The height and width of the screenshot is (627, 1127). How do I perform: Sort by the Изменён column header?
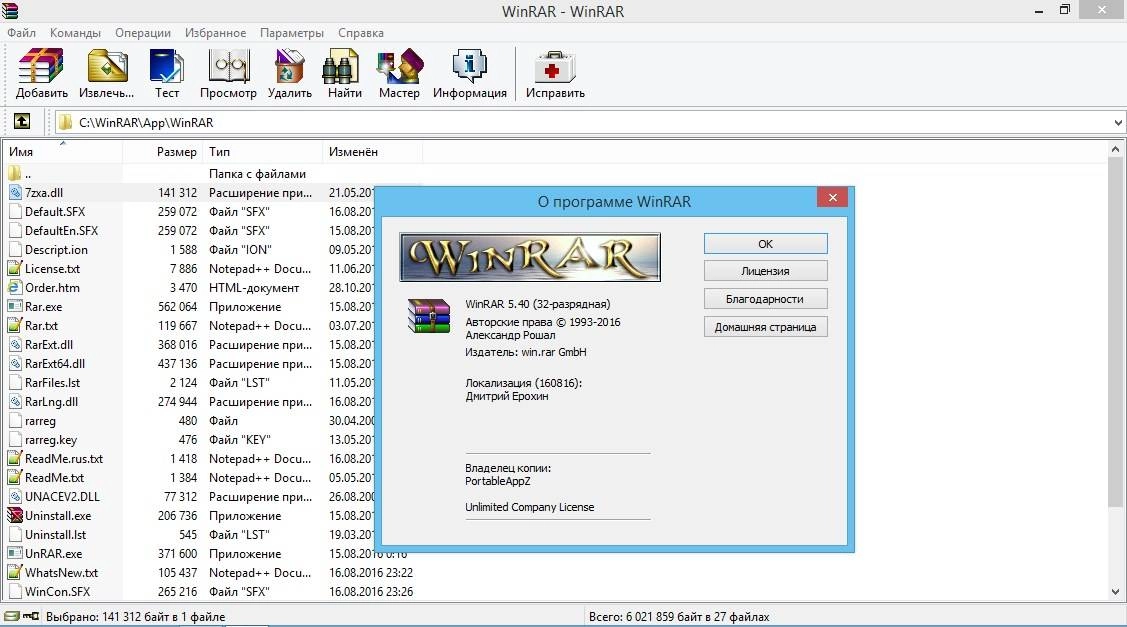372,152
